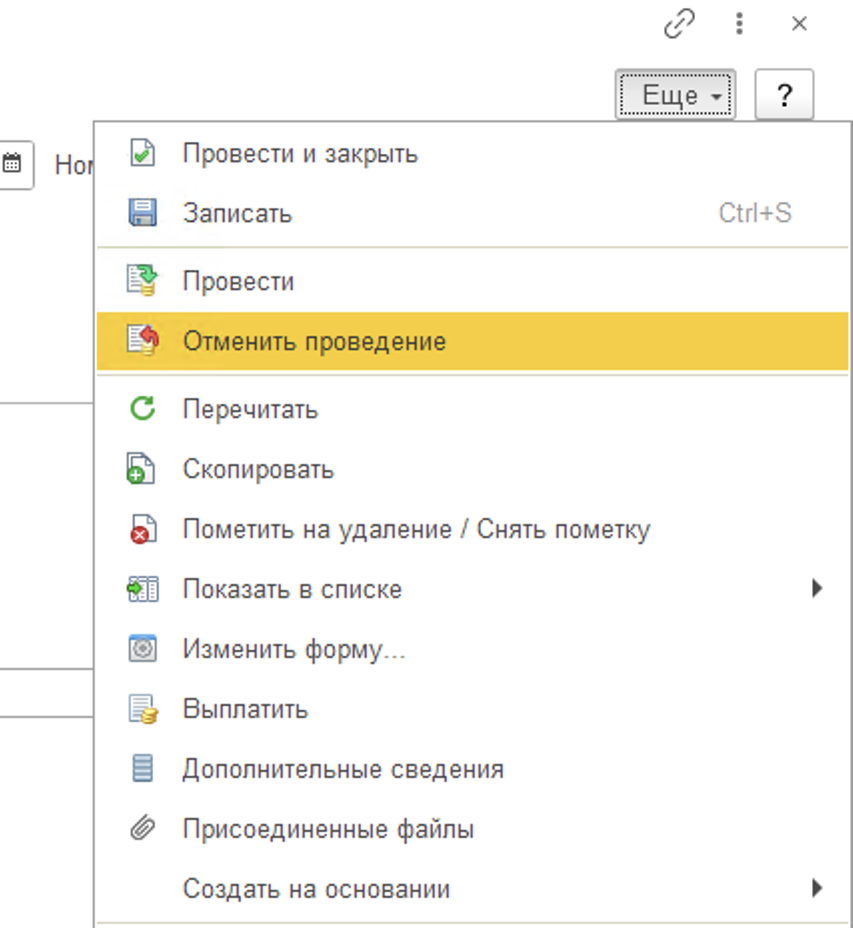Click the Скопировать document plus icon
This screenshot has width=853, height=928.
click(141, 469)
